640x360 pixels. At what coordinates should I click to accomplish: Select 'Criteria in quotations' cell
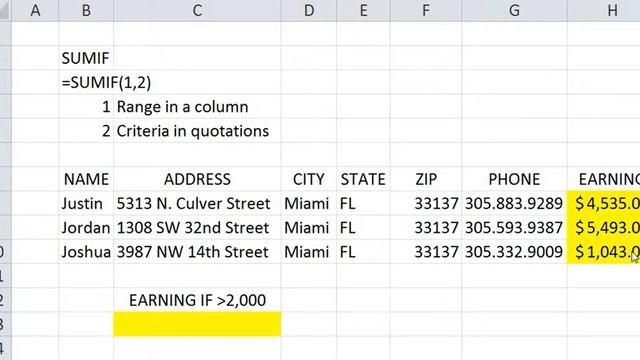coord(197,131)
